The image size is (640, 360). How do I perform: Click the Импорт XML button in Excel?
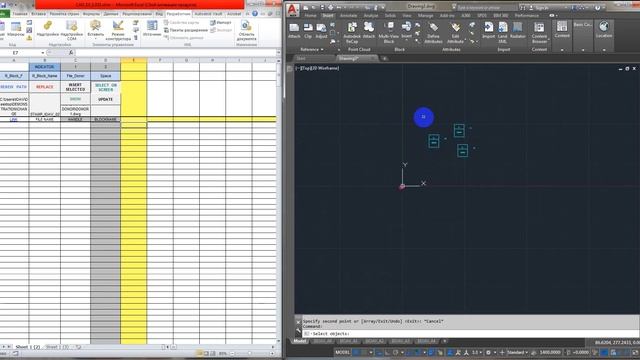221,23
